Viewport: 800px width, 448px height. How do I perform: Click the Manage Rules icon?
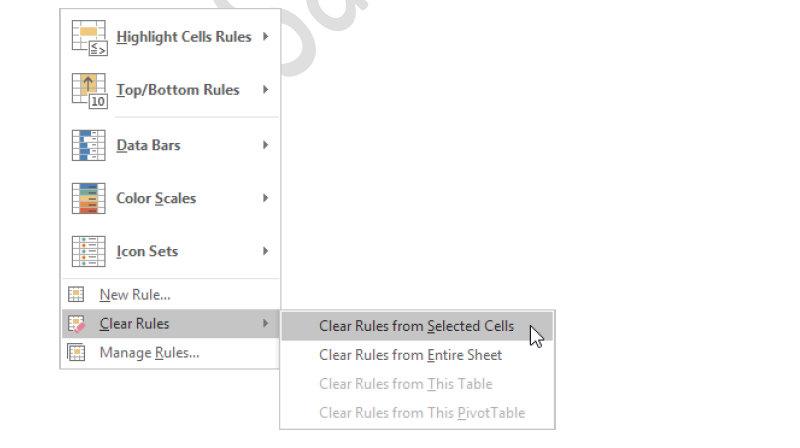tap(76, 353)
